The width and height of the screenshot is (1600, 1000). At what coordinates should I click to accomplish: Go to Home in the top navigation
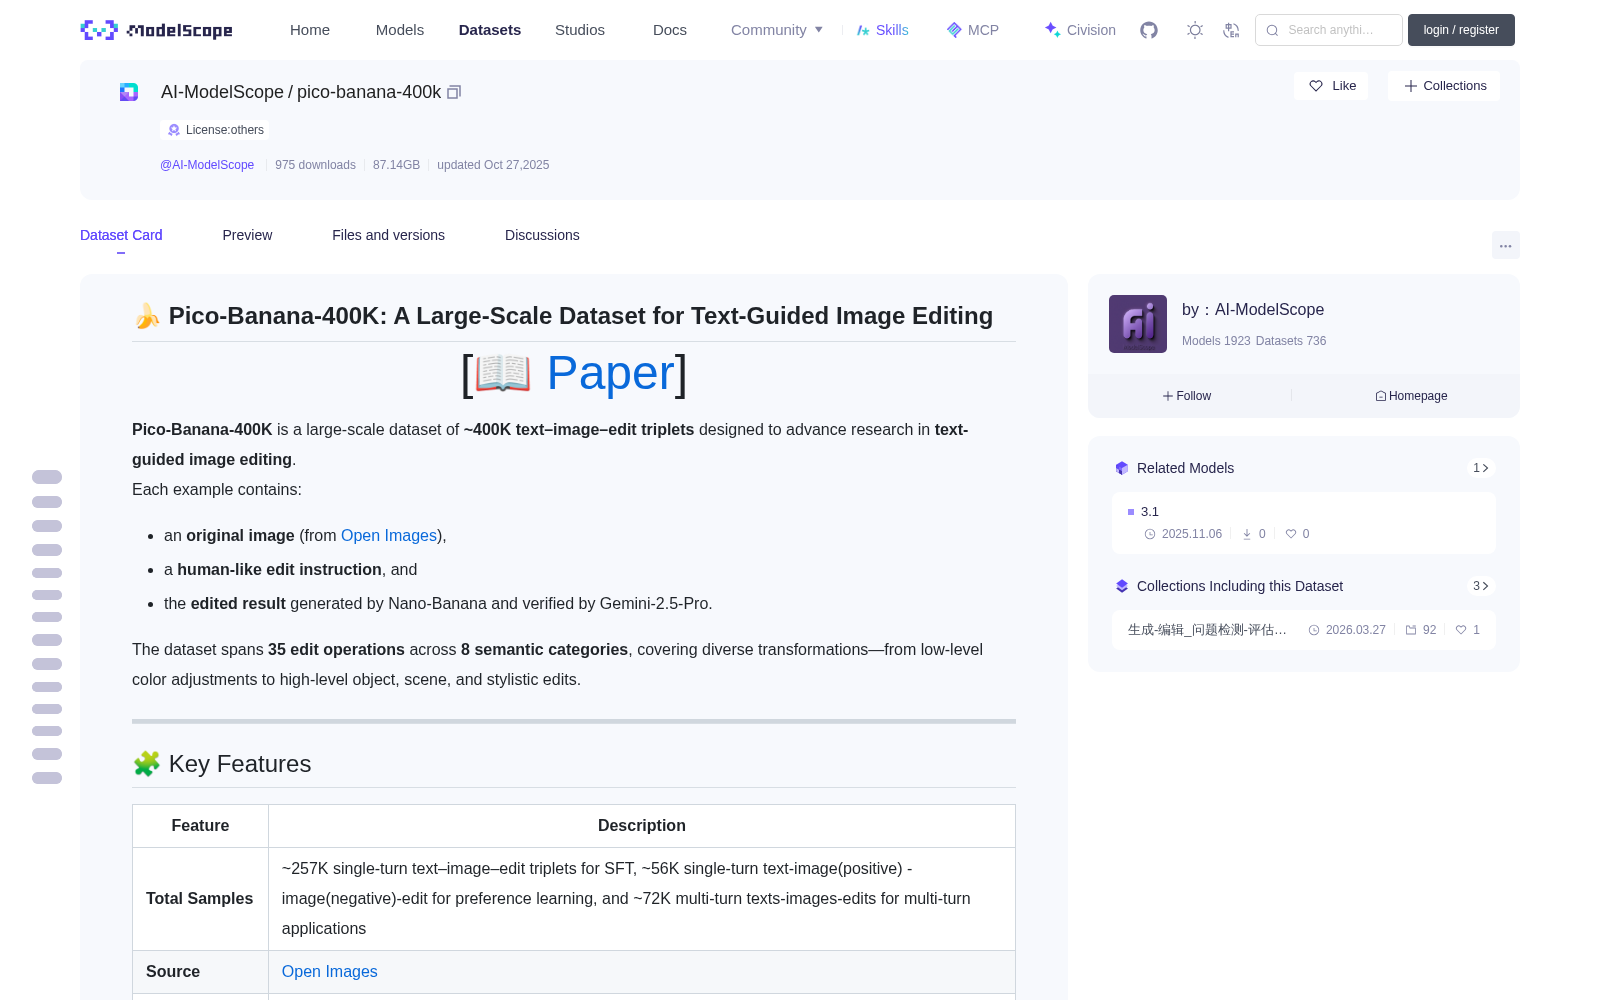[310, 30]
